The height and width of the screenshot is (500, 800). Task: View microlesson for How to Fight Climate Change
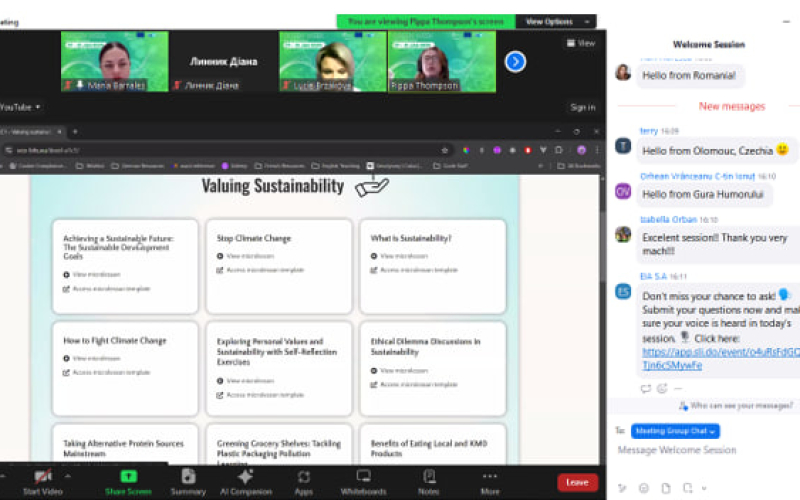click(x=92, y=358)
